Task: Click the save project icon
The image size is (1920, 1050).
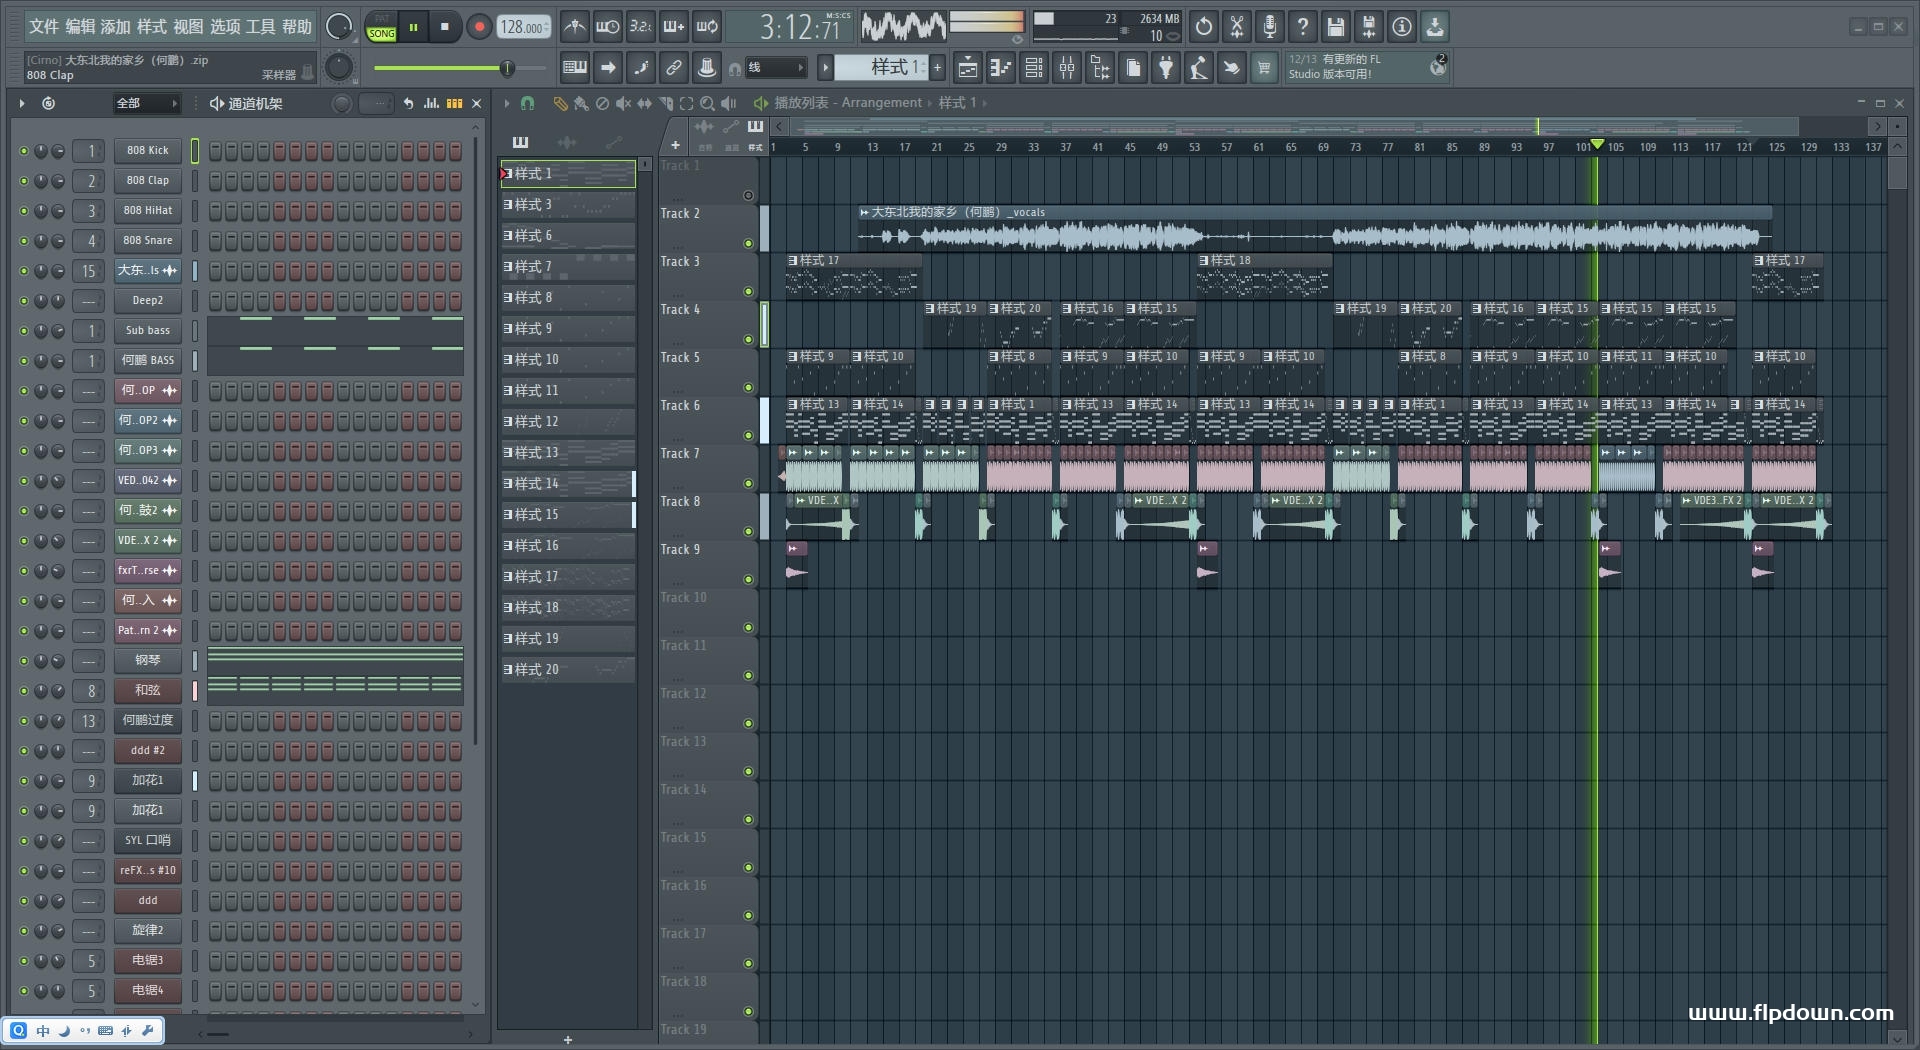Action: (1335, 27)
